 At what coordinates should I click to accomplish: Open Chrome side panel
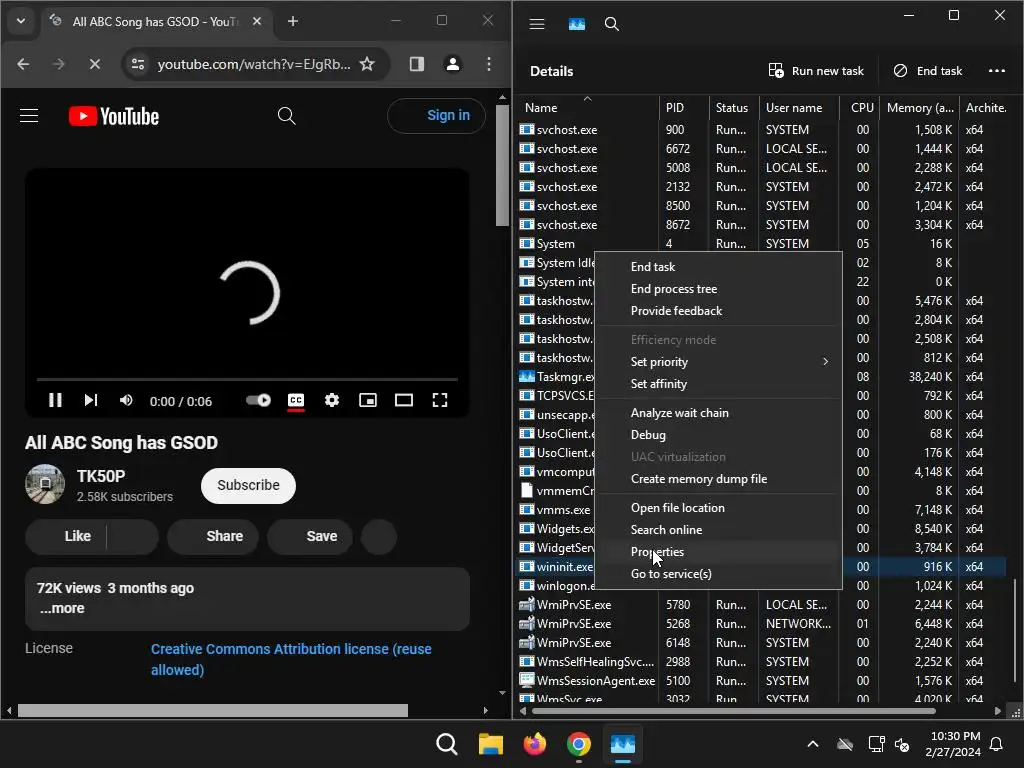[417, 64]
